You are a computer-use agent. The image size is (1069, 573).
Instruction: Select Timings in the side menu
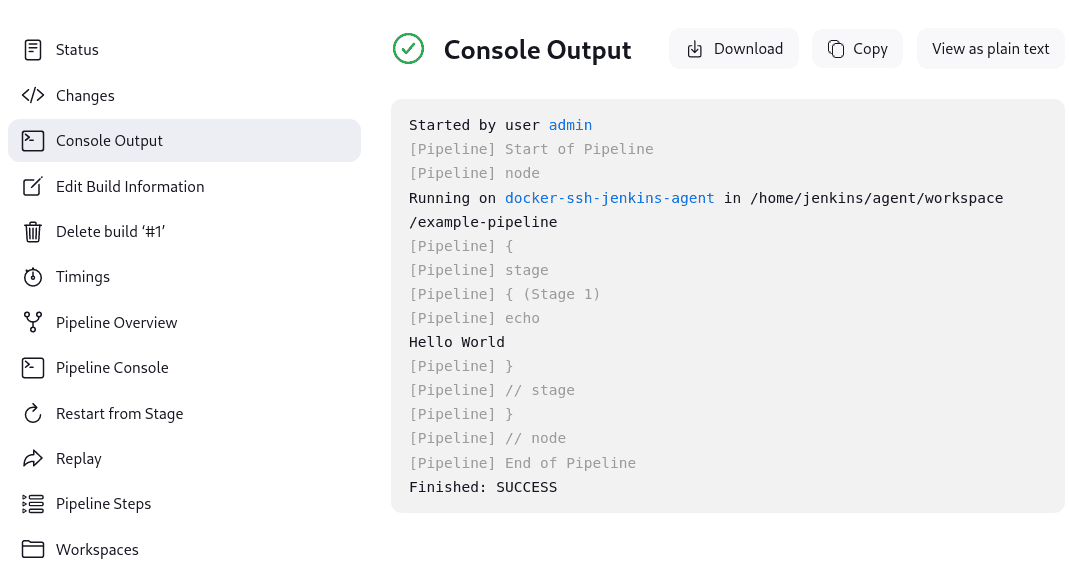(x=83, y=277)
